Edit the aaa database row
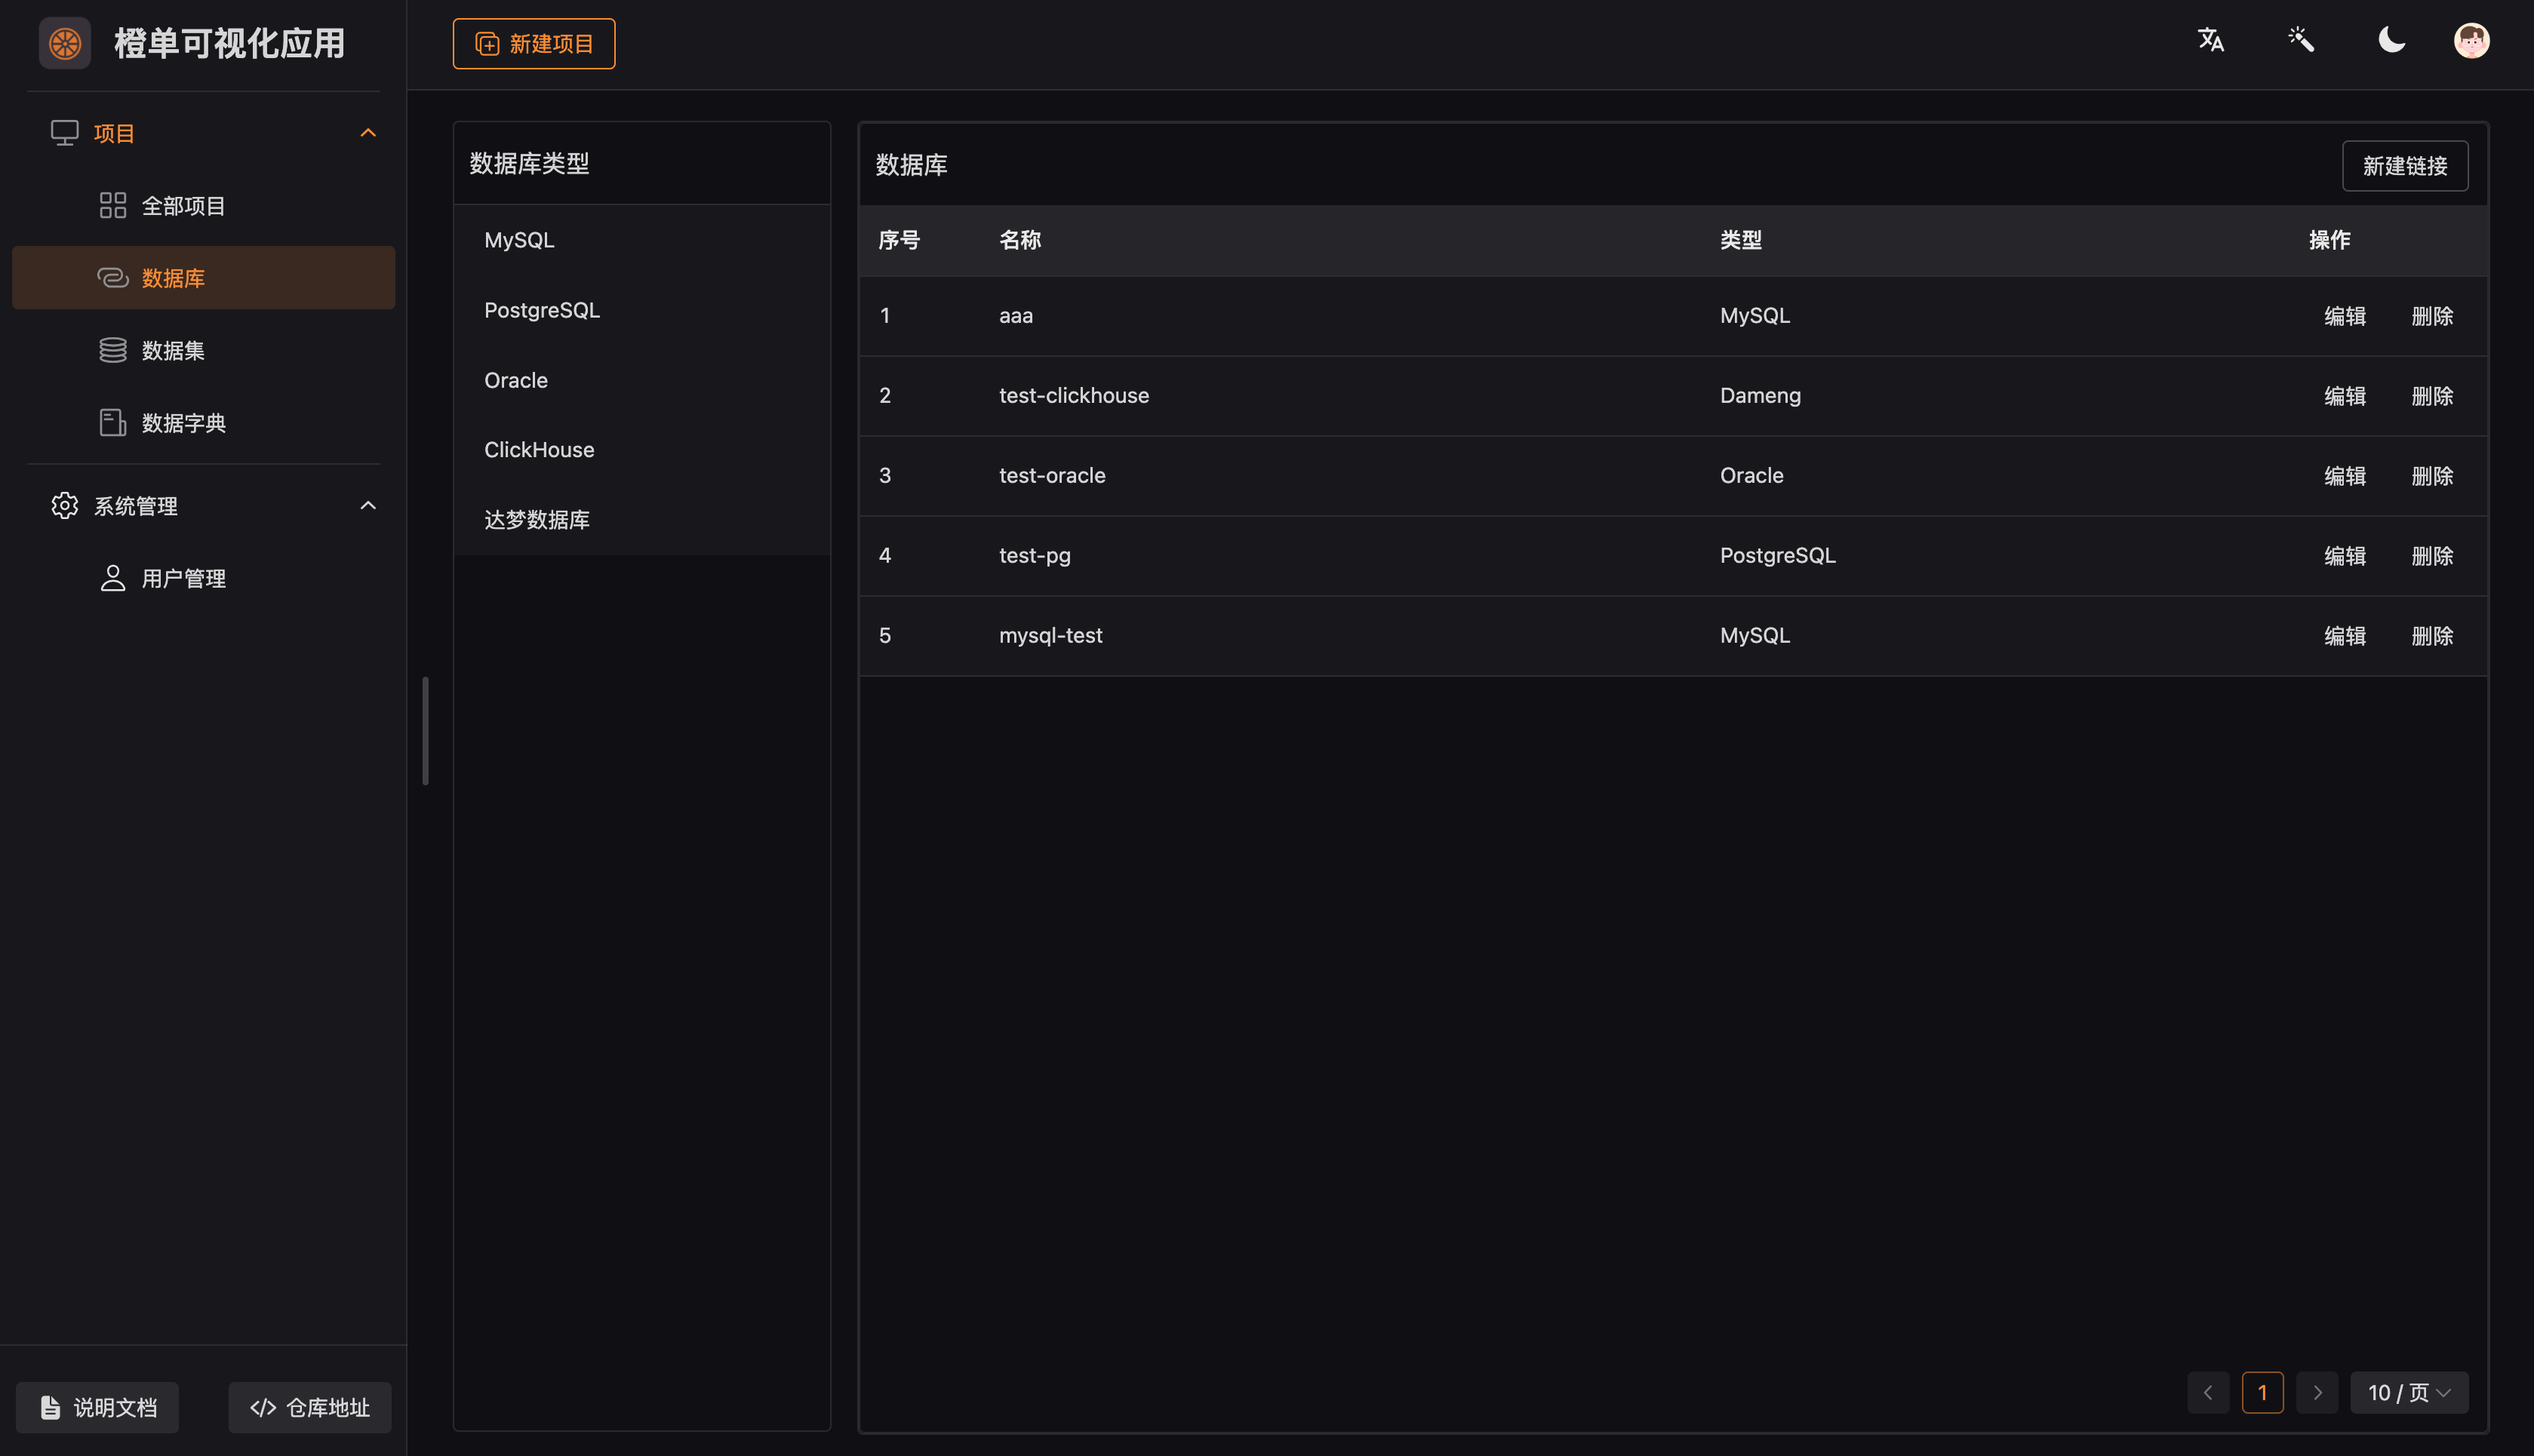This screenshot has height=1456, width=2534. tap(2344, 316)
